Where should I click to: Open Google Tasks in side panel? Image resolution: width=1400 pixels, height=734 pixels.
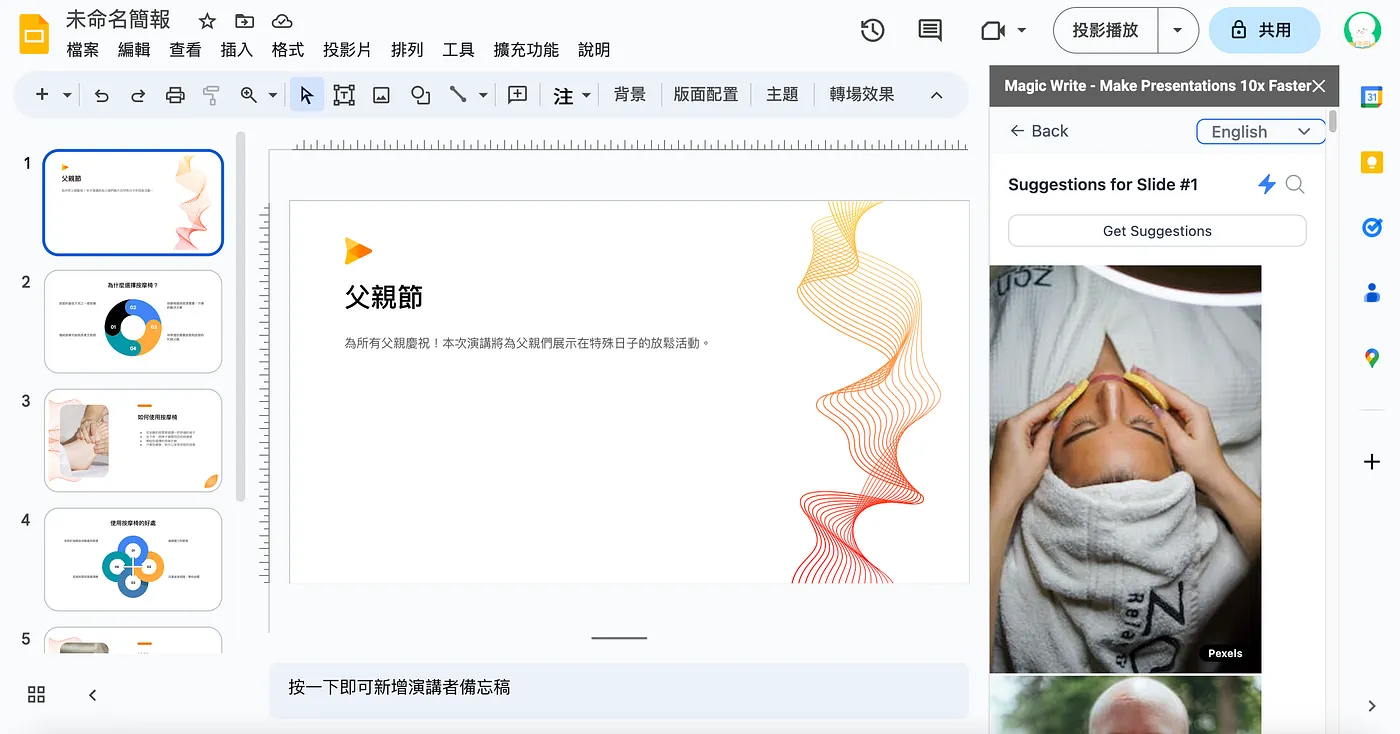1372,228
